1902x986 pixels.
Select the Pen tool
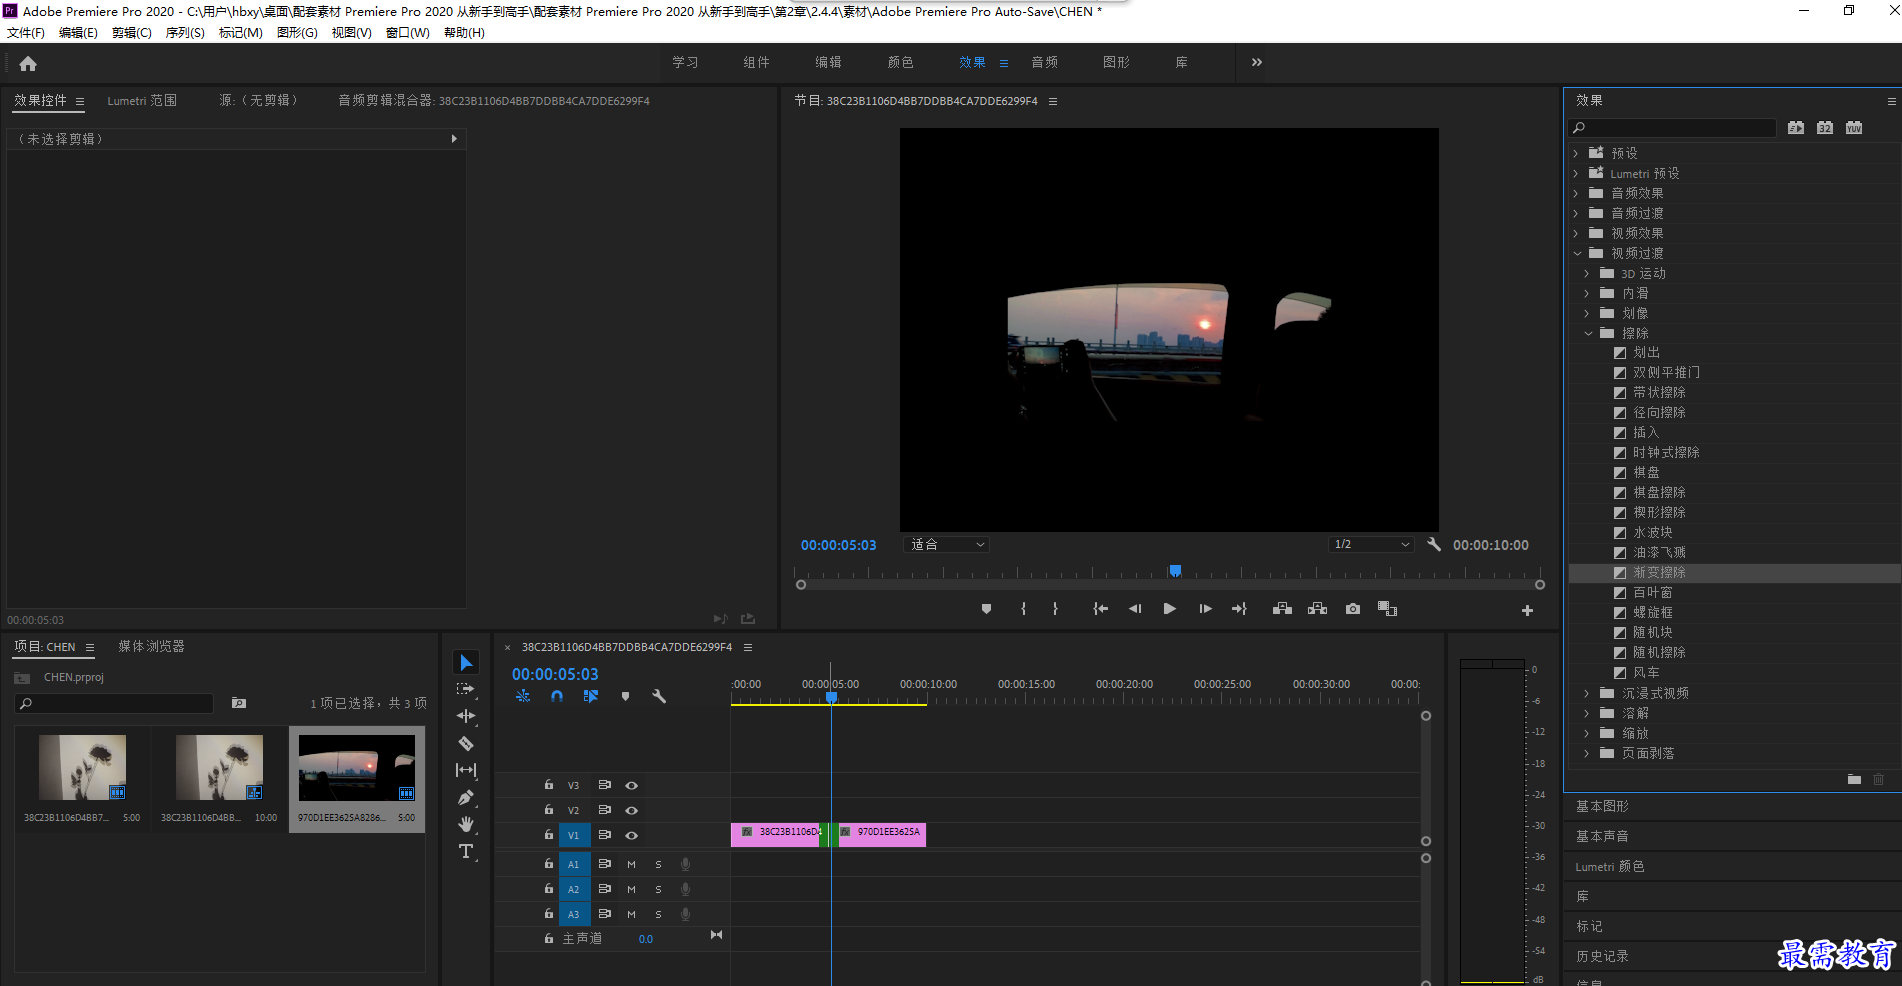coord(466,797)
